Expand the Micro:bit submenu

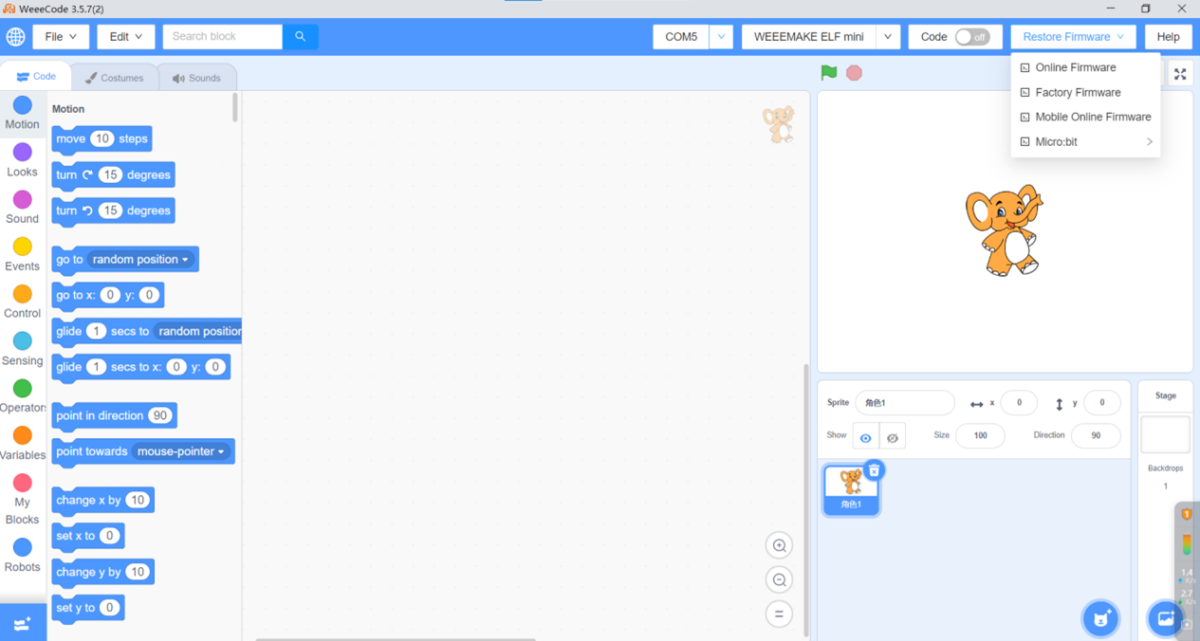(x=1086, y=141)
